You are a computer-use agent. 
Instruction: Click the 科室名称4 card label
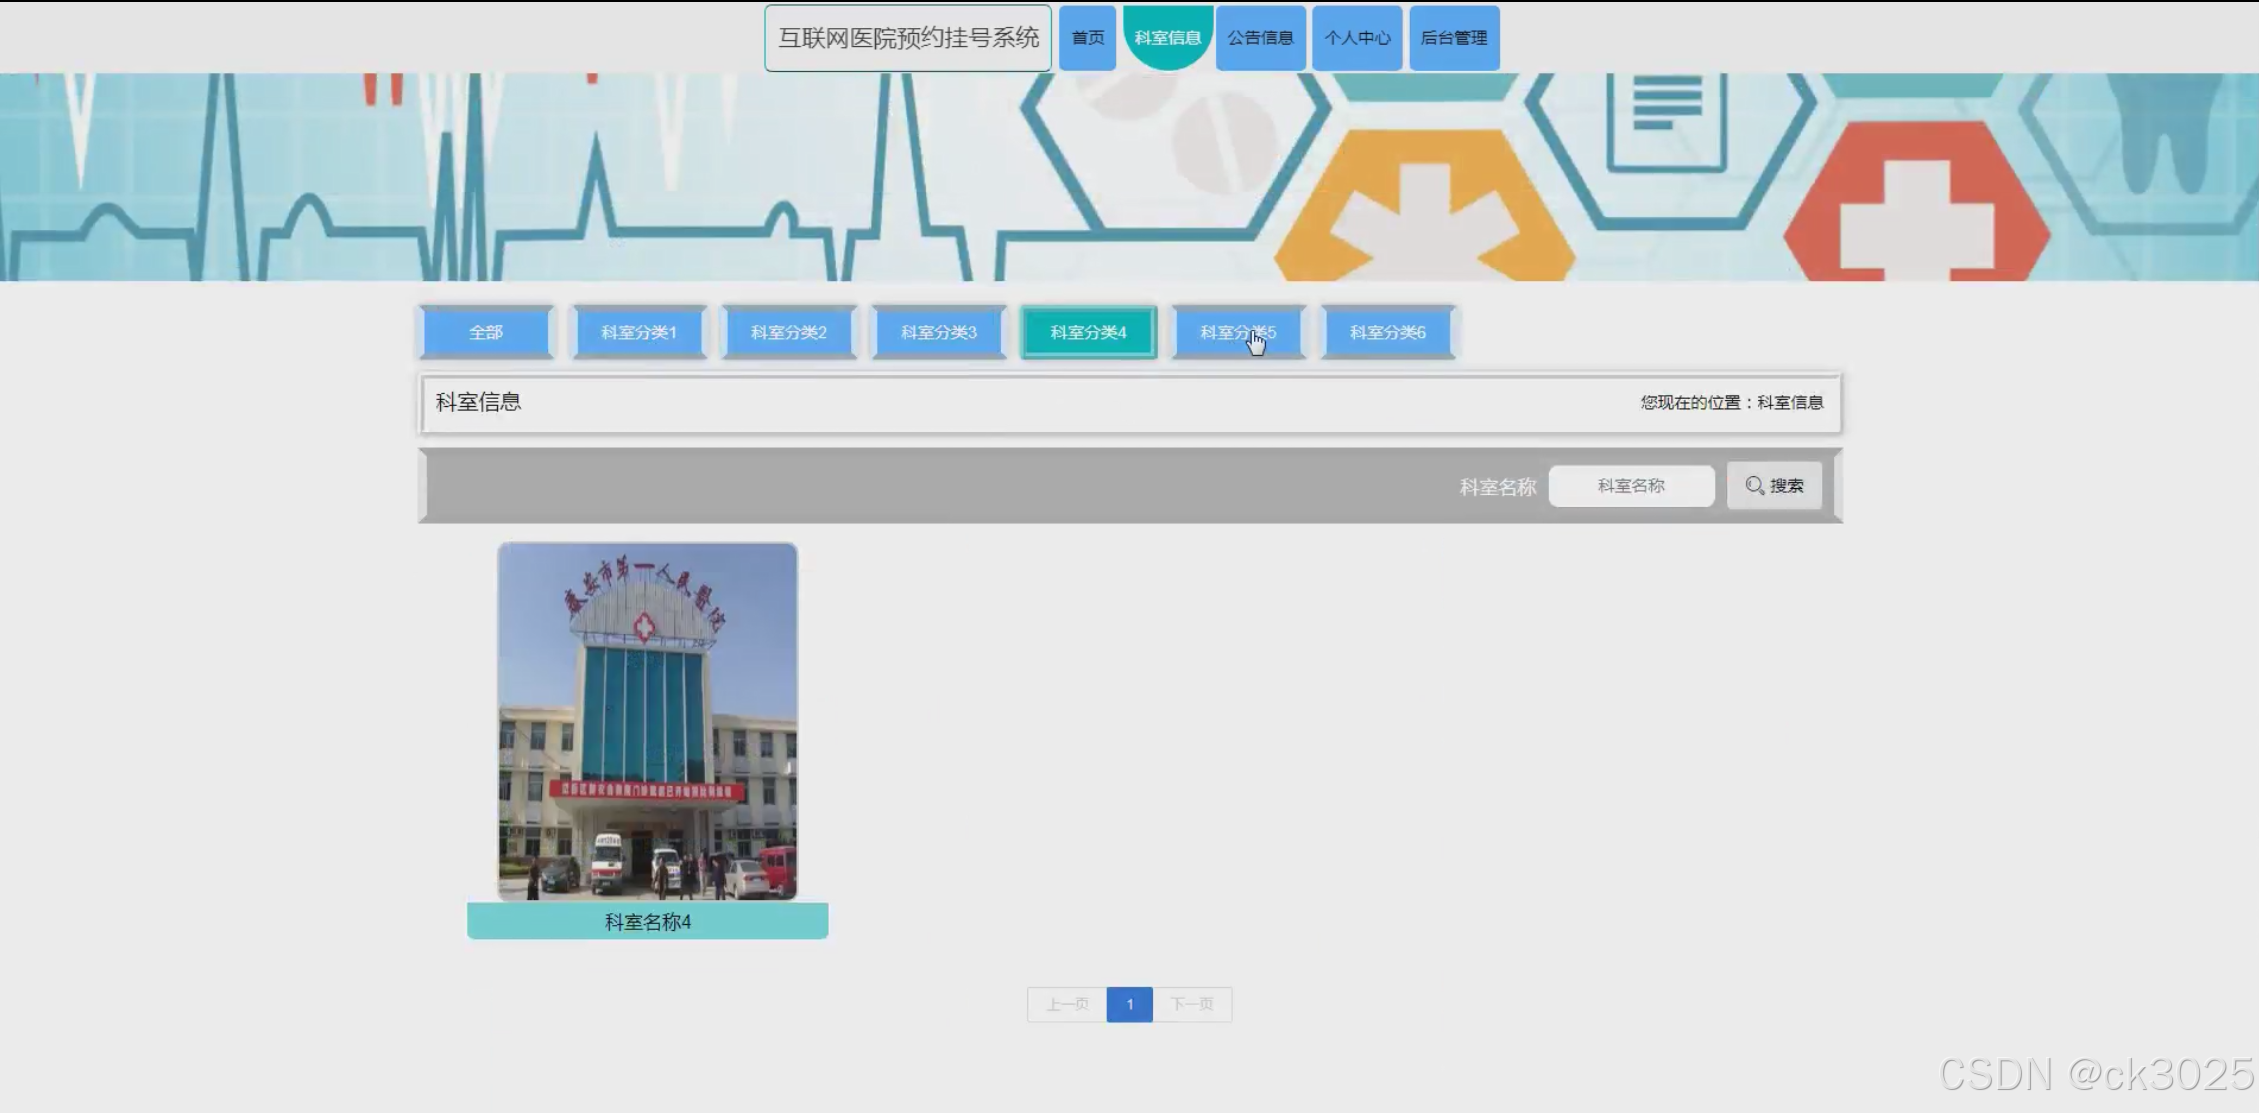[x=647, y=921]
